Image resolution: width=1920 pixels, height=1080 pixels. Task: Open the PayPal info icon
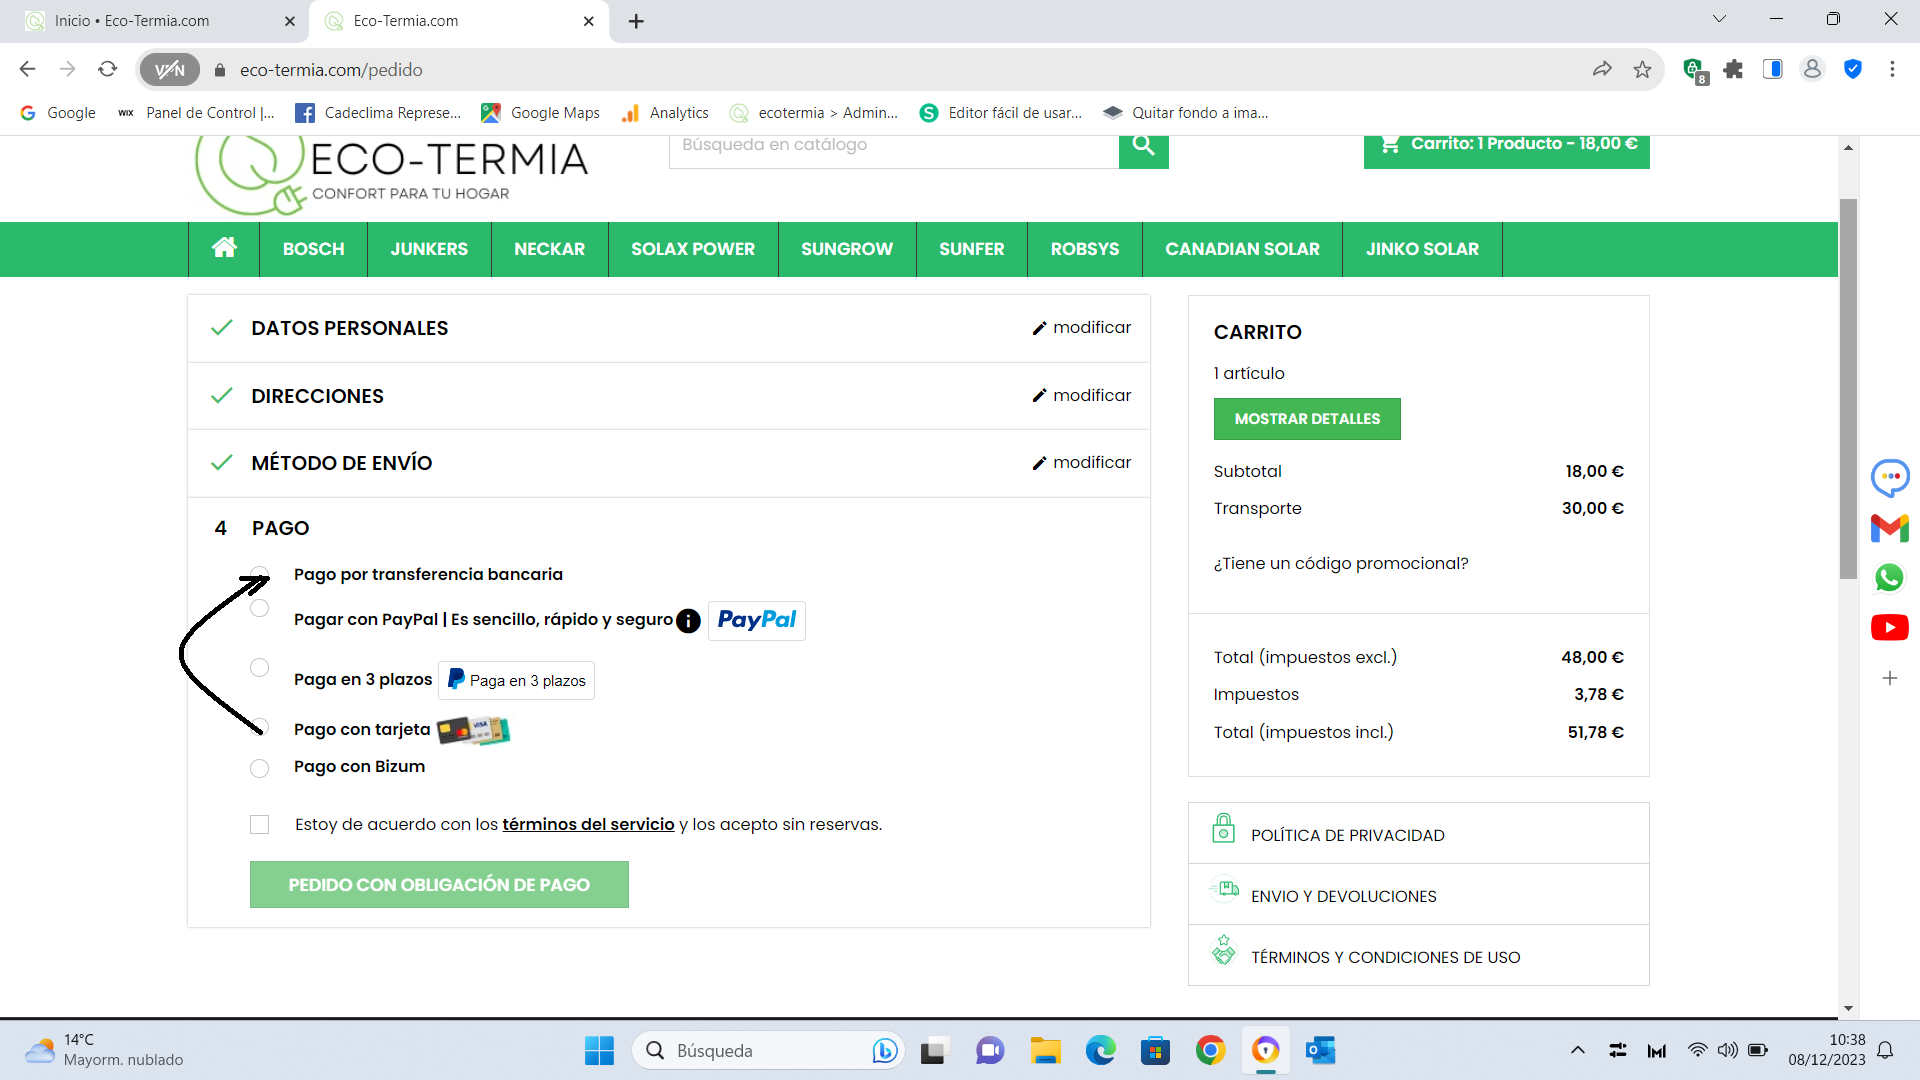(688, 621)
